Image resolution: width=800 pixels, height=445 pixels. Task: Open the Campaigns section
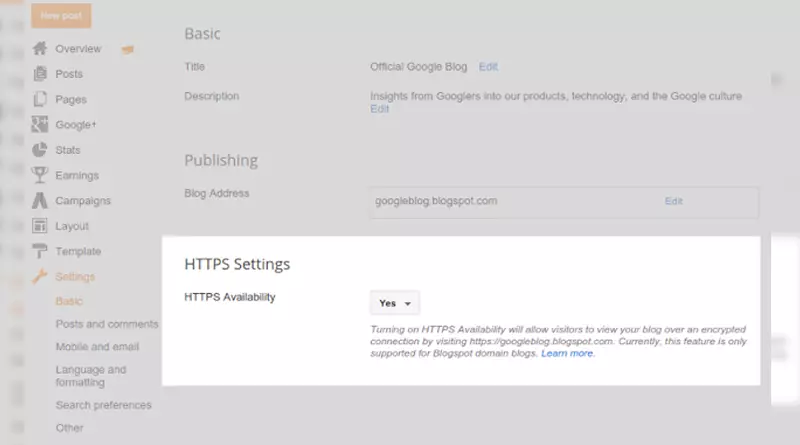[83, 201]
